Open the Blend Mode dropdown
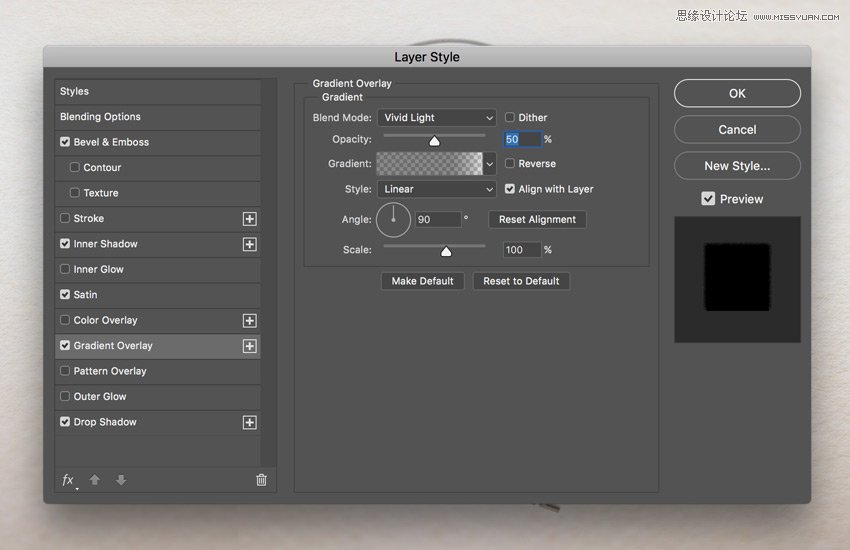Viewport: 850px width, 550px height. (x=436, y=118)
